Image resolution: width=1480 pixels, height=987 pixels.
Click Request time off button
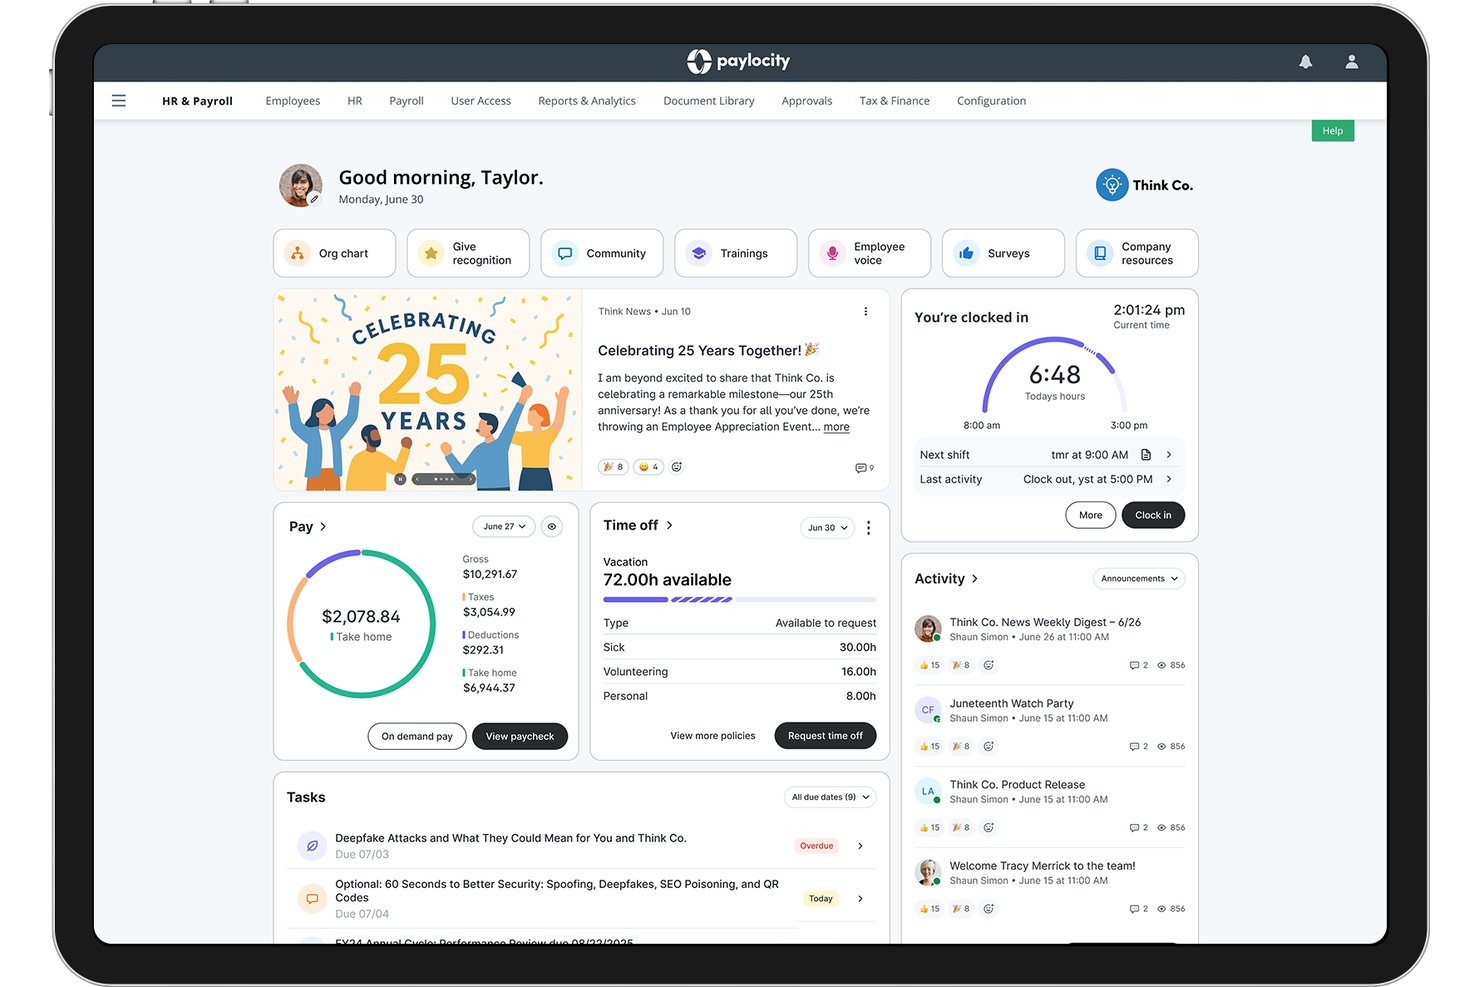coord(825,736)
